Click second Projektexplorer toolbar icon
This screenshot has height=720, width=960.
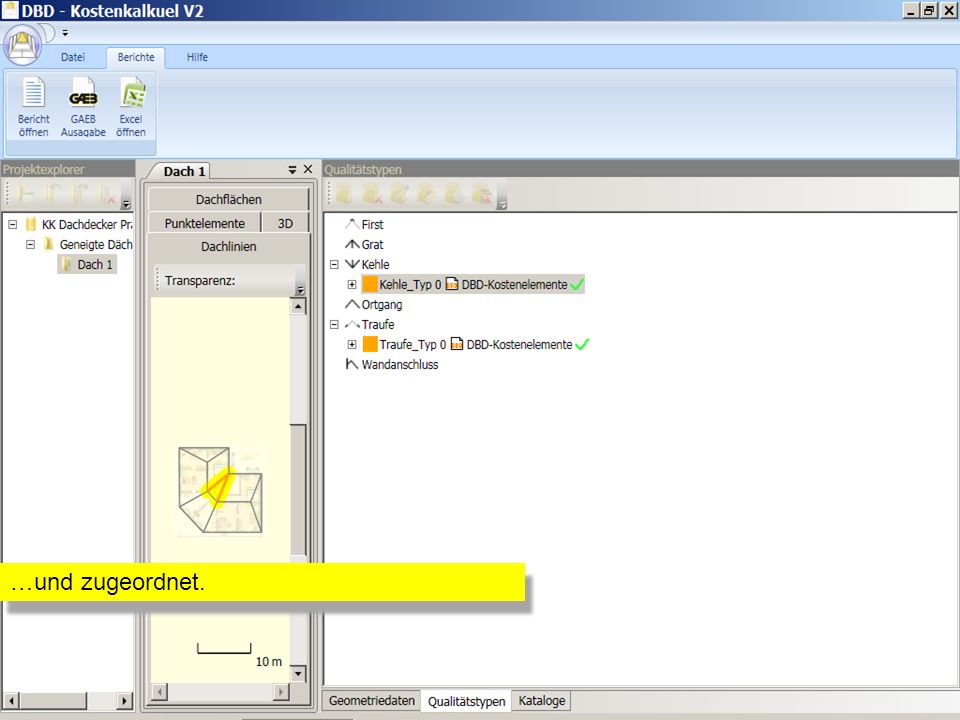[53, 194]
